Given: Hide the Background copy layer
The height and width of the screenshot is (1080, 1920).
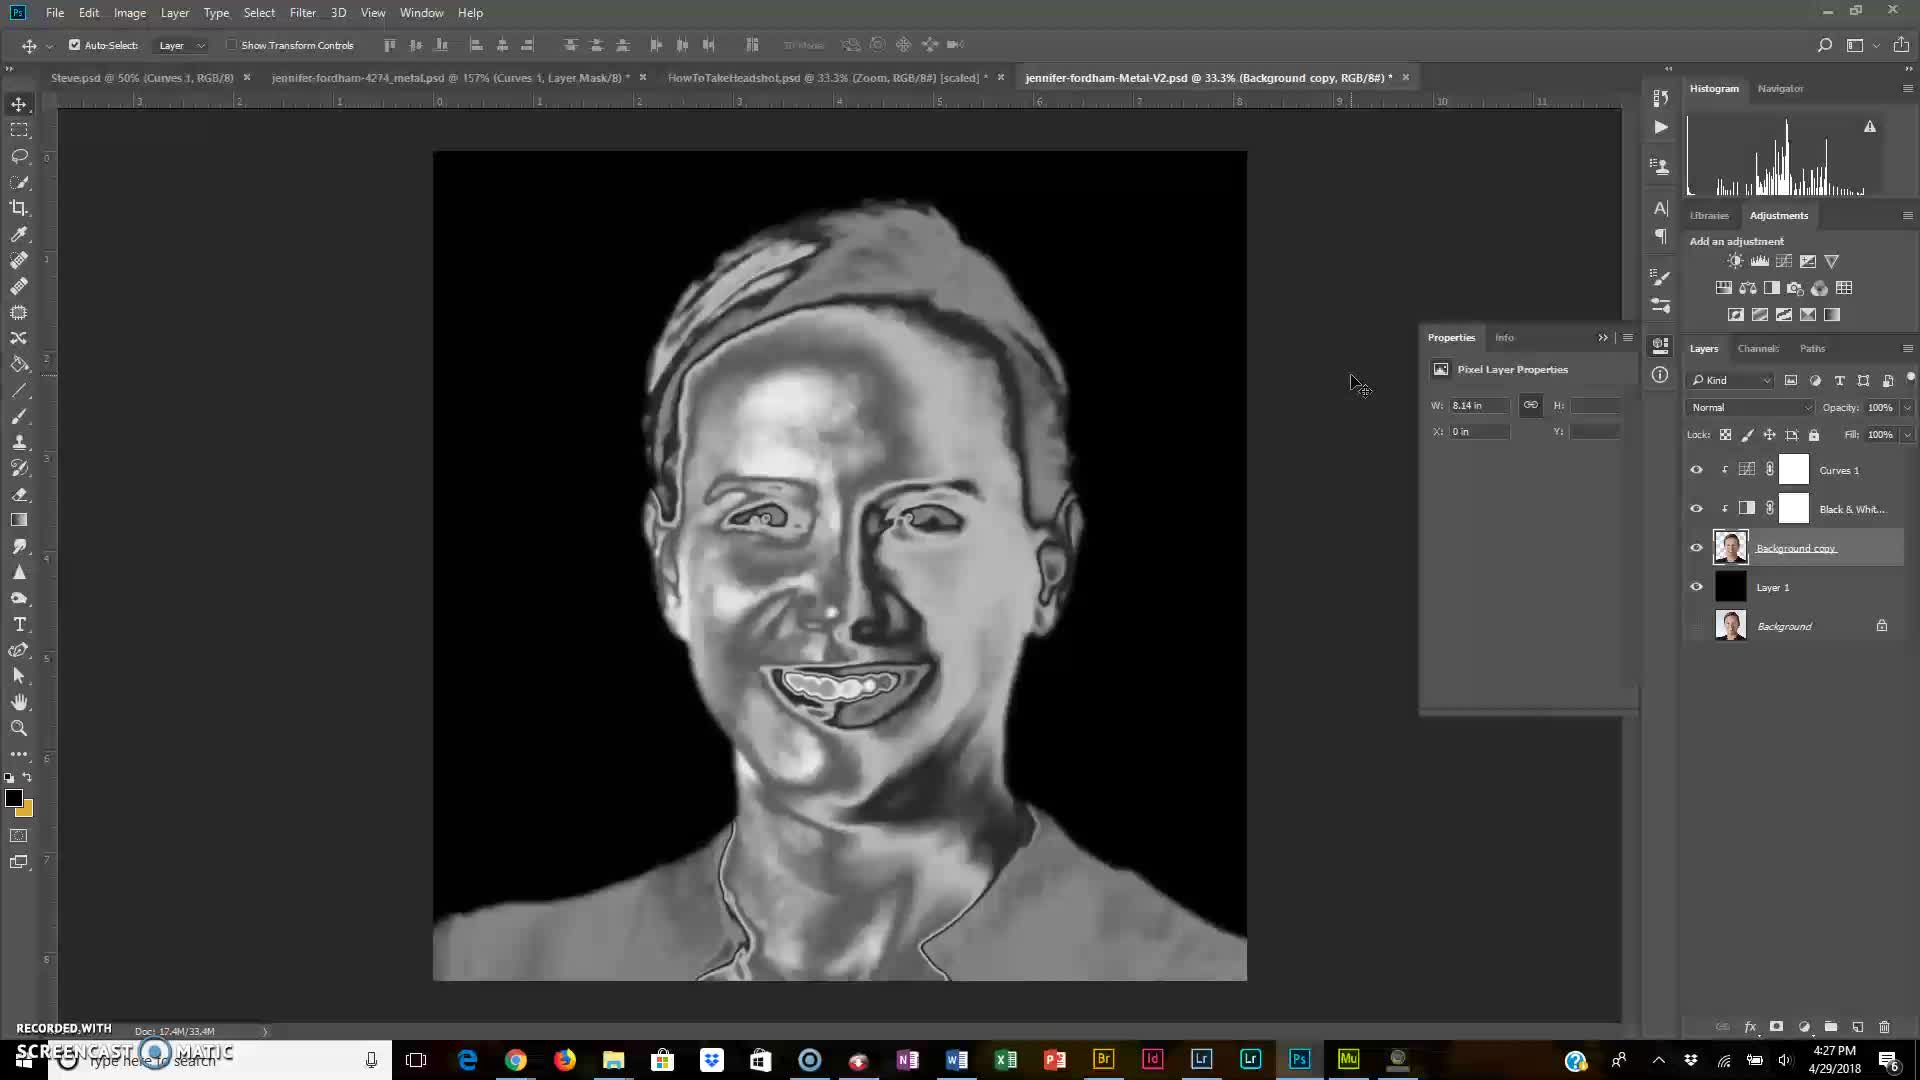Looking at the screenshot, I should pyautogui.click(x=1696, y=548).
